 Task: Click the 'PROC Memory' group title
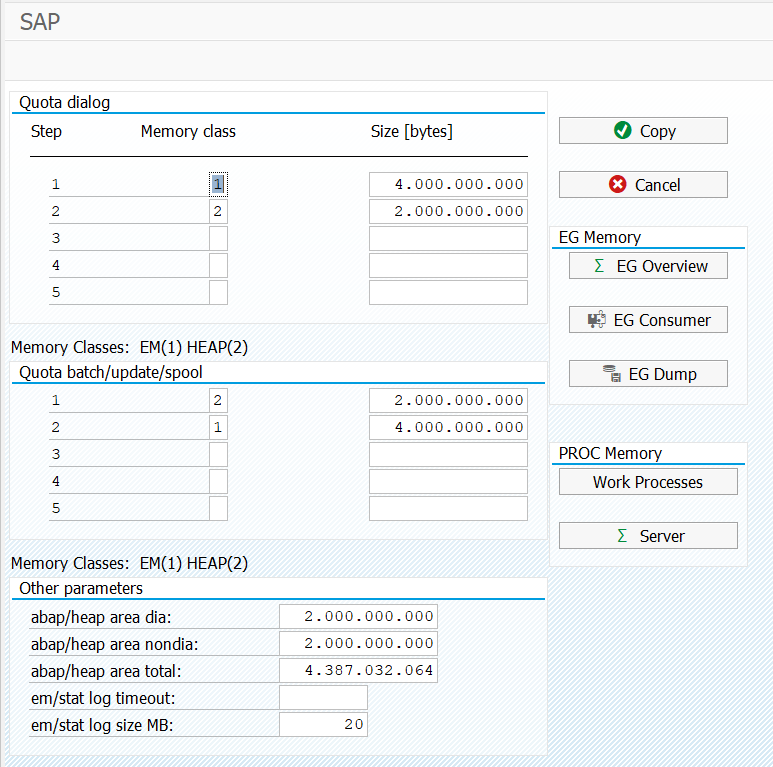pyautogui.click(x=610, y=453)
